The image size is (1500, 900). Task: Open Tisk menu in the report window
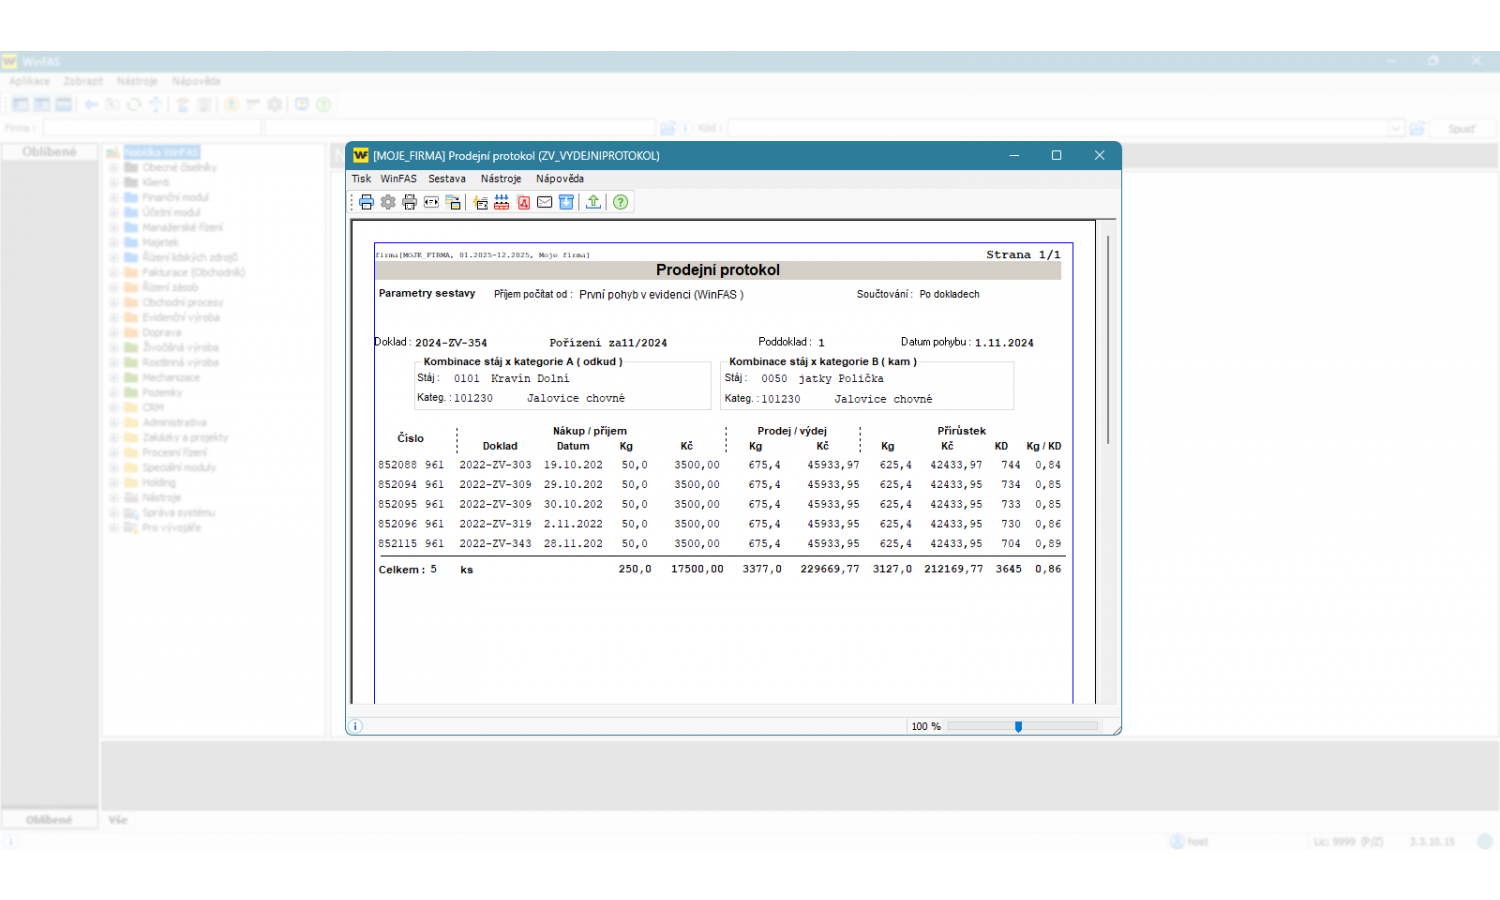(x=361, y=179)
